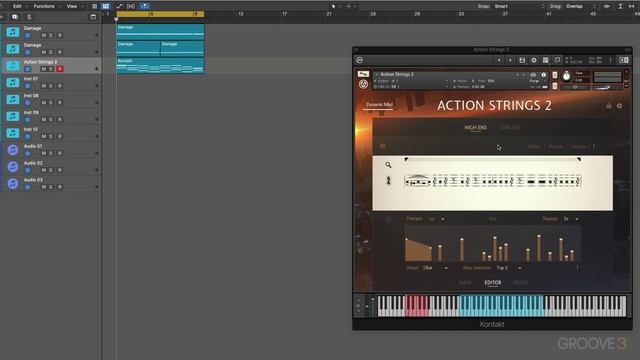
Task: Disable record on Action Strings 2 track
Action: pos(60,69)
